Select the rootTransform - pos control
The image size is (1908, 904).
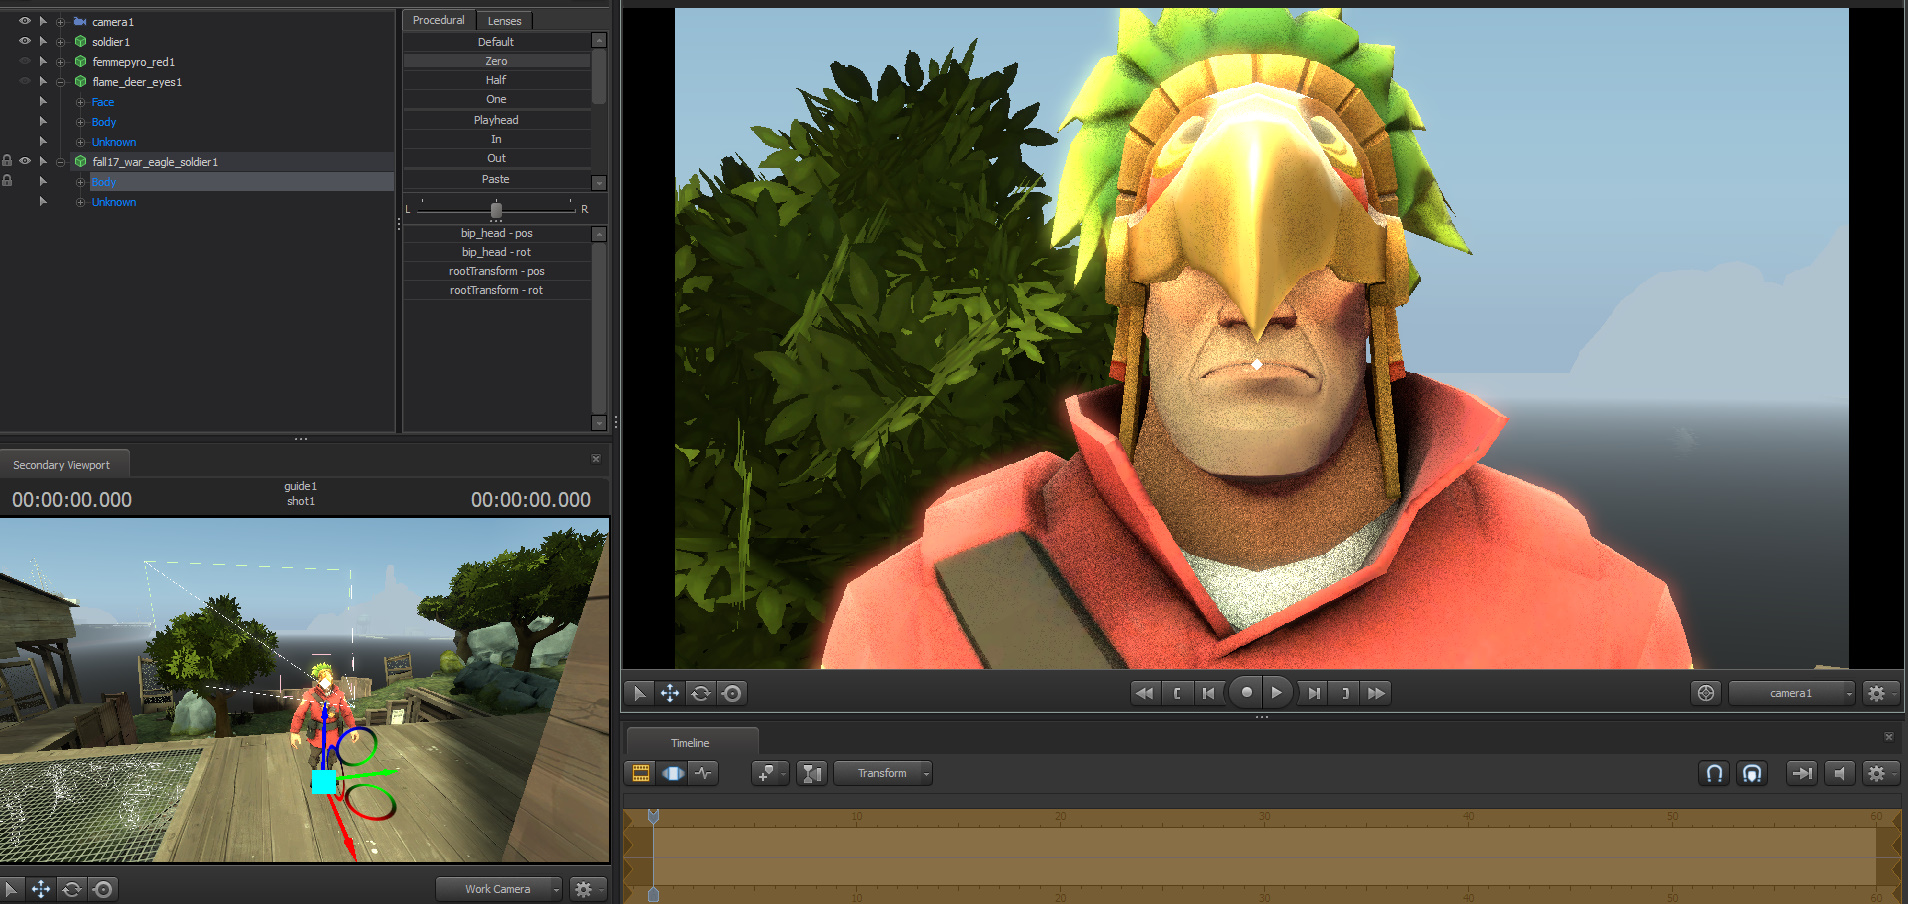(496, 271)
